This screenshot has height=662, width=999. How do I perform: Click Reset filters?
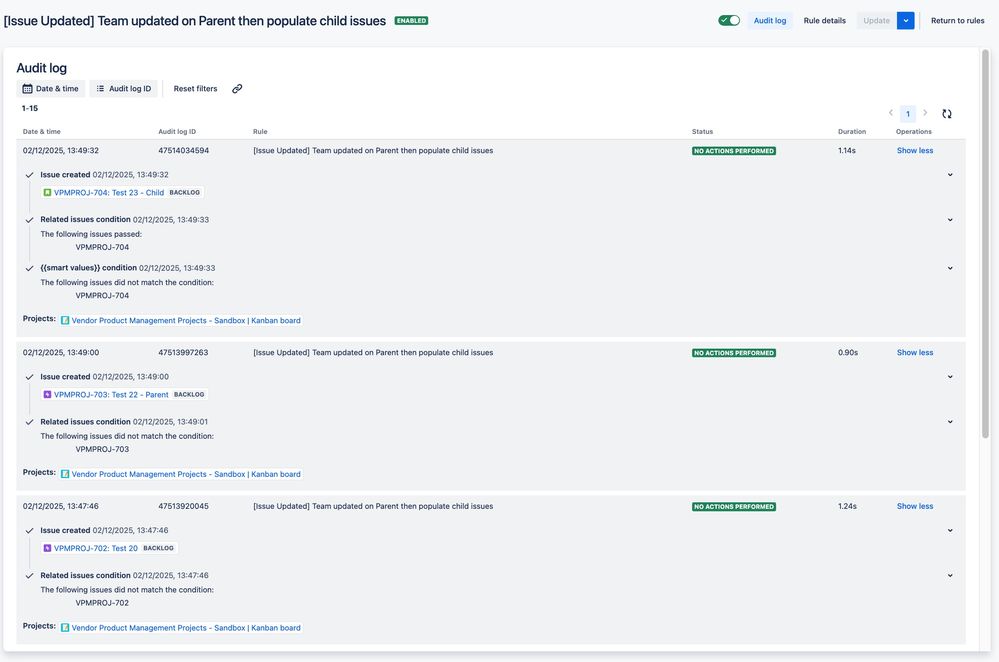[195, 89]
